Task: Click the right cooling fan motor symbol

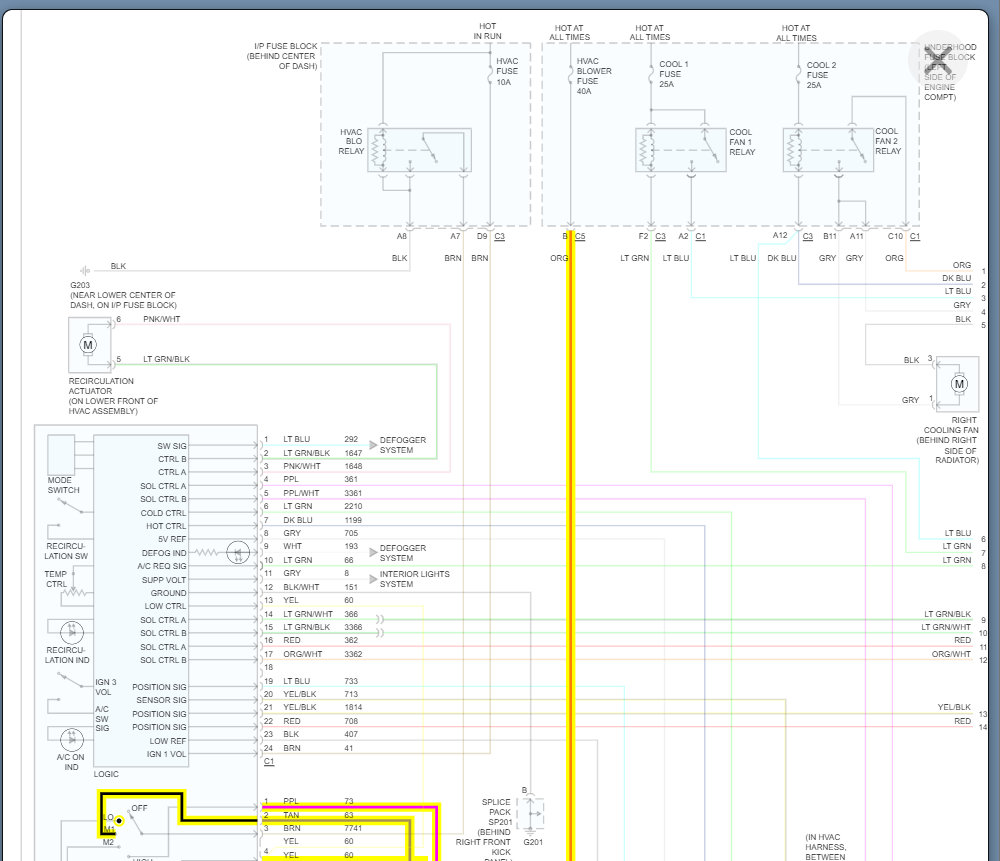Action: click(959, 384)
